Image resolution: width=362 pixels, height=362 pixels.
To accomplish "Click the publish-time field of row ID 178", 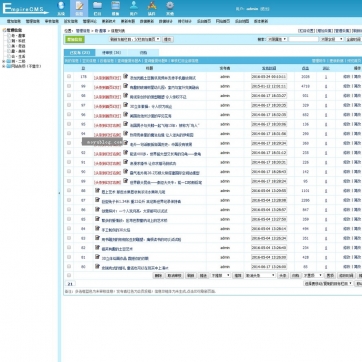I will pyautogui.click(x=269, y=77).
